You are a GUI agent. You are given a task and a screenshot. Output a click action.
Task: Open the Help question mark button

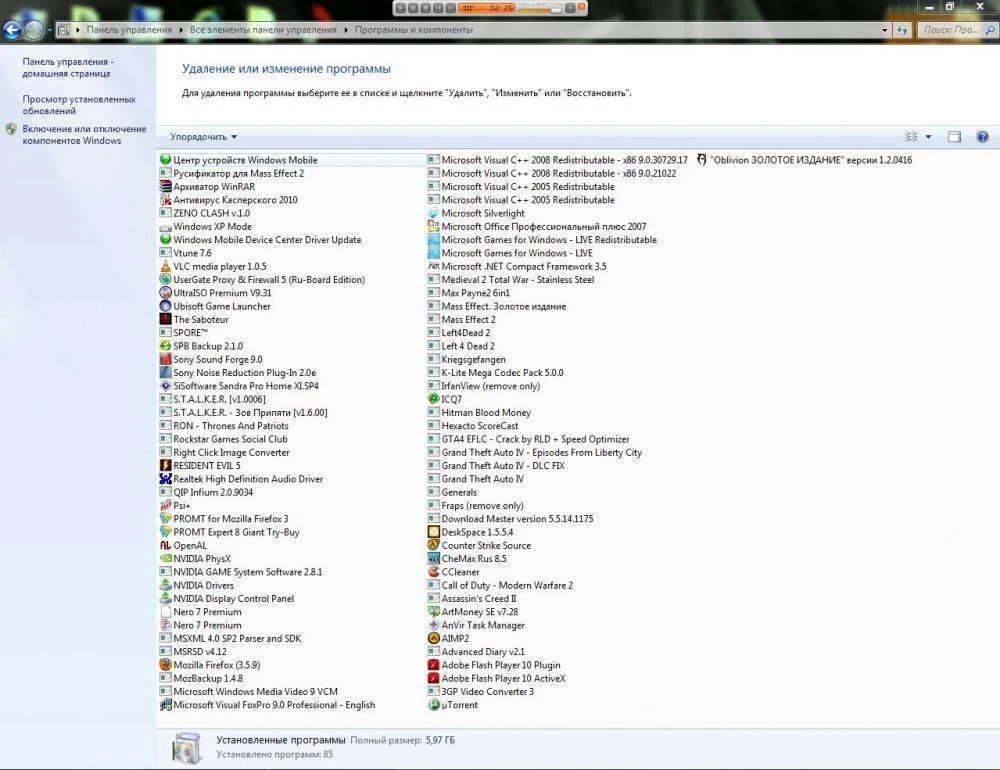(x=983, y=137)
